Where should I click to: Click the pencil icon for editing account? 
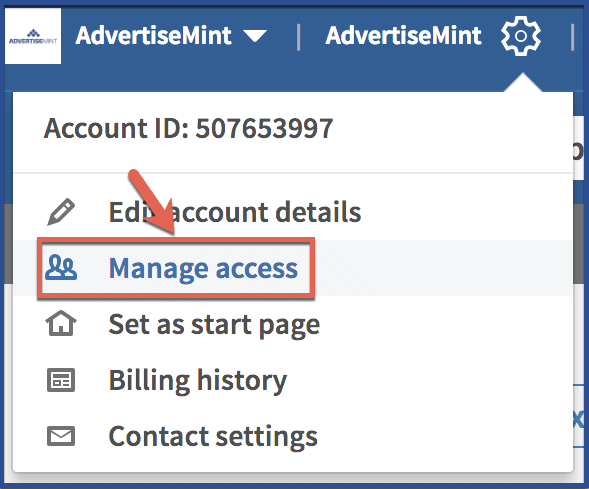[x=61, y=212]
